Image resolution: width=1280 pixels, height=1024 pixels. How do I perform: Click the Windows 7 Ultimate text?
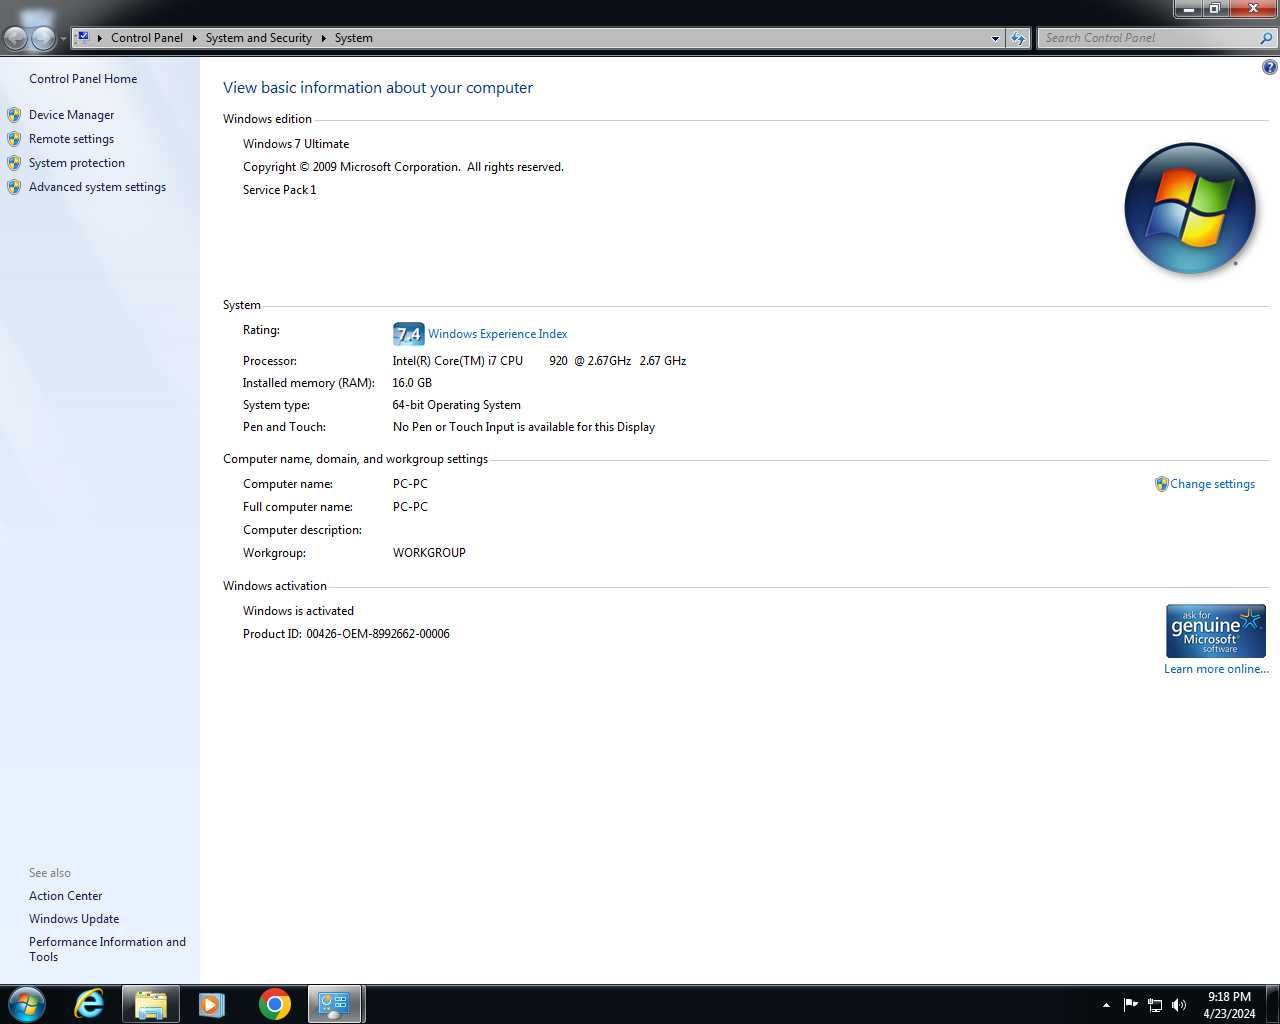point(296,144)
